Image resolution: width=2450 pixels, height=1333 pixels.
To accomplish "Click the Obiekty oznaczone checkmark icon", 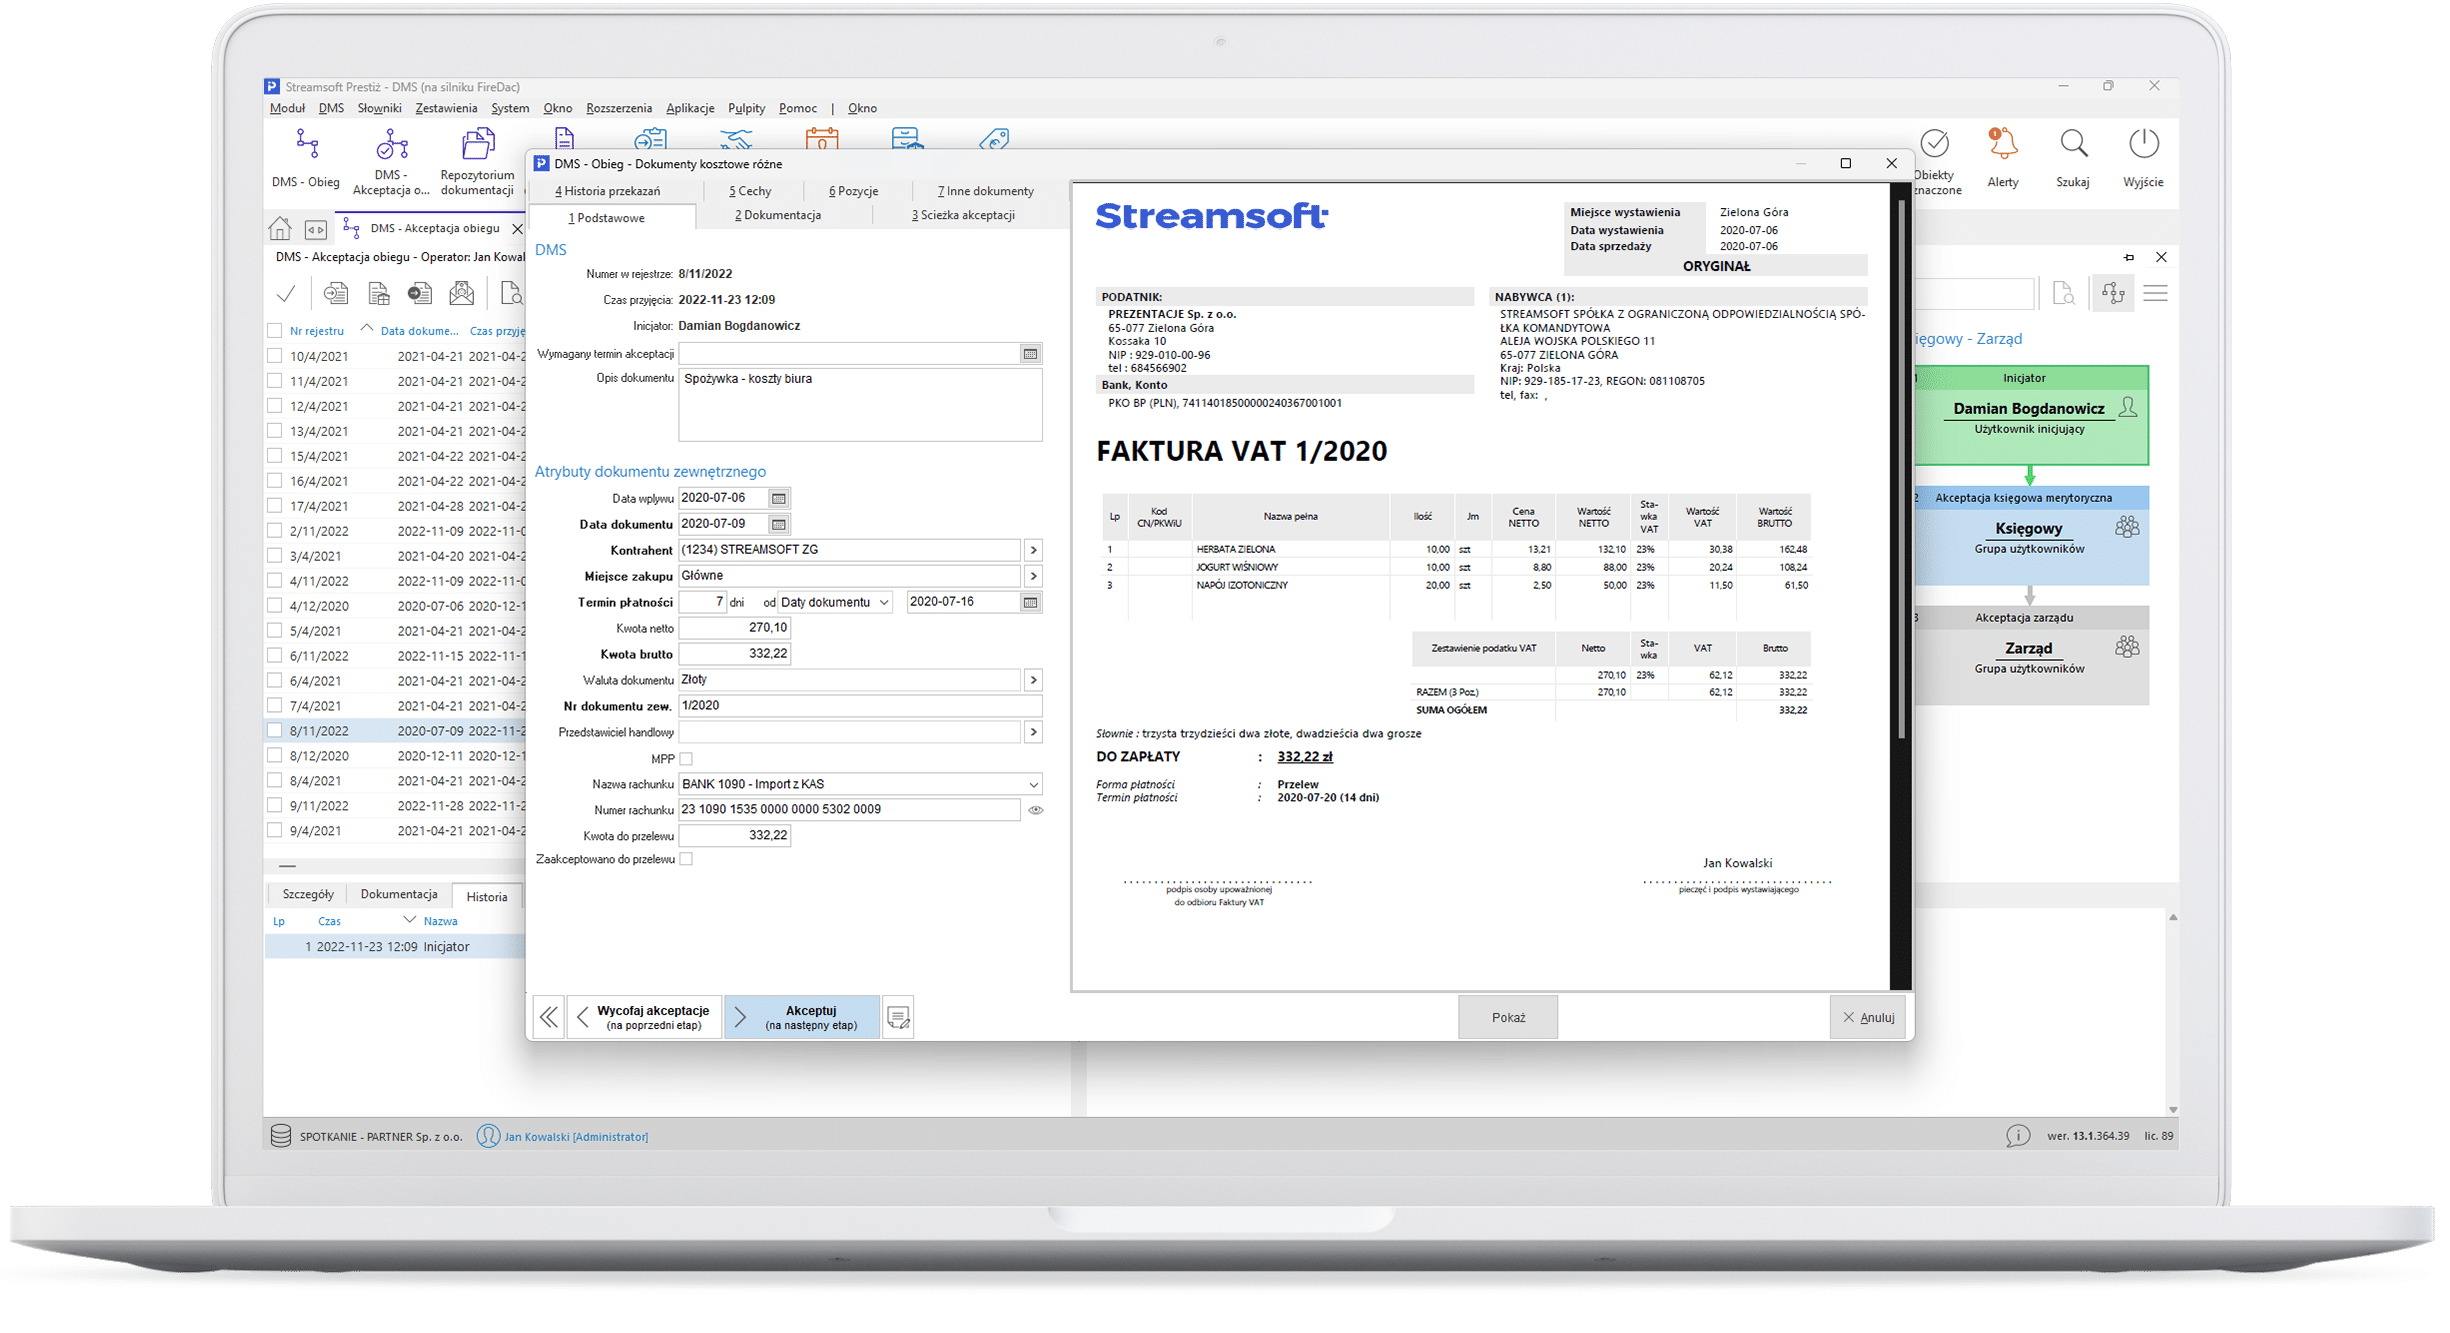I will tap(1935, 145).
